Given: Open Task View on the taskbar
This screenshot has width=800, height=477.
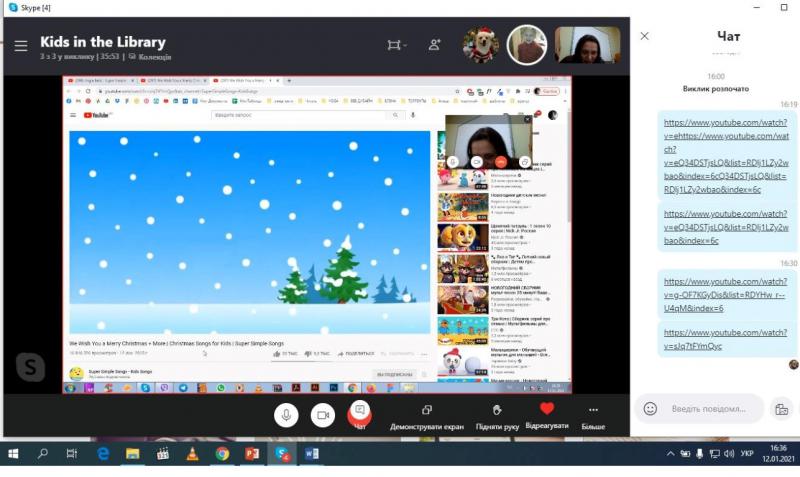Looking at the screenshot, I should [x=72, y=454].
